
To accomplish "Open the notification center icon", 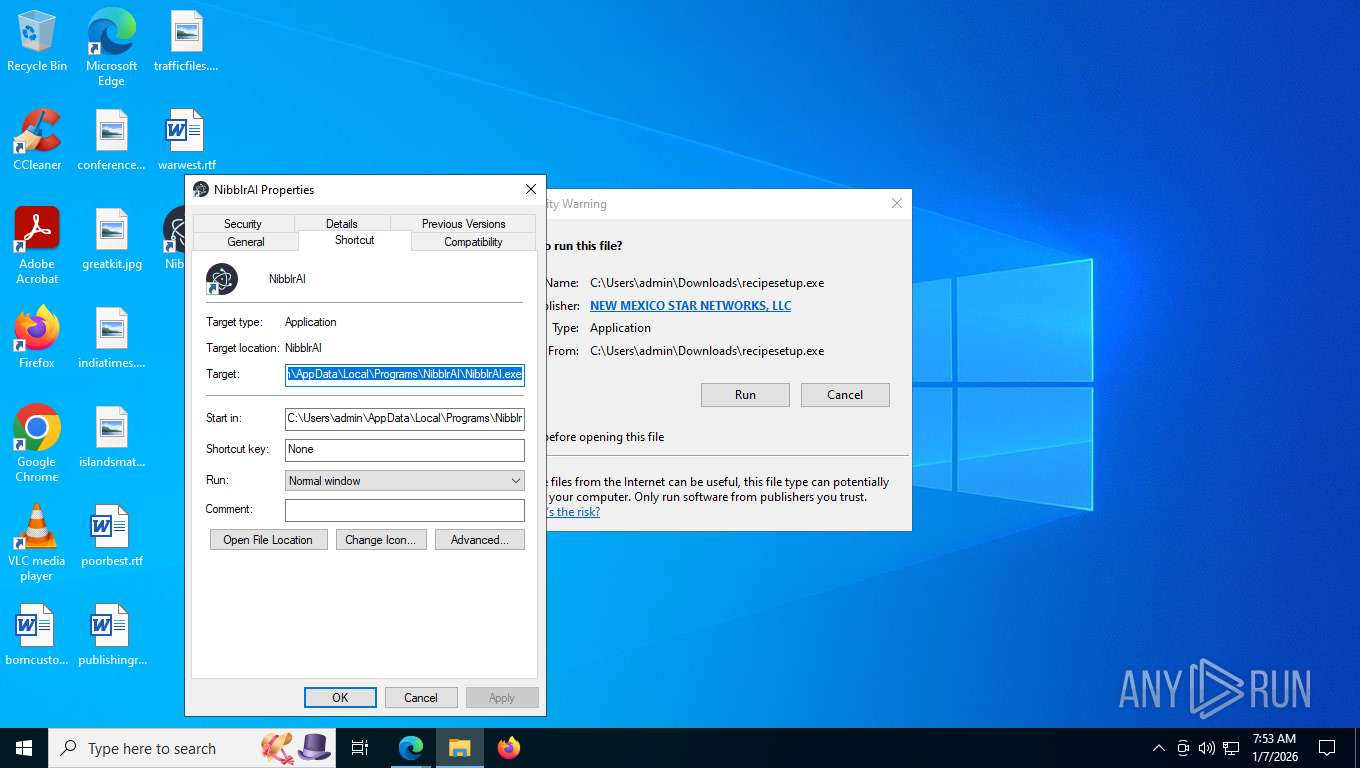I will pyautogui.click(x=1327, y=748).
